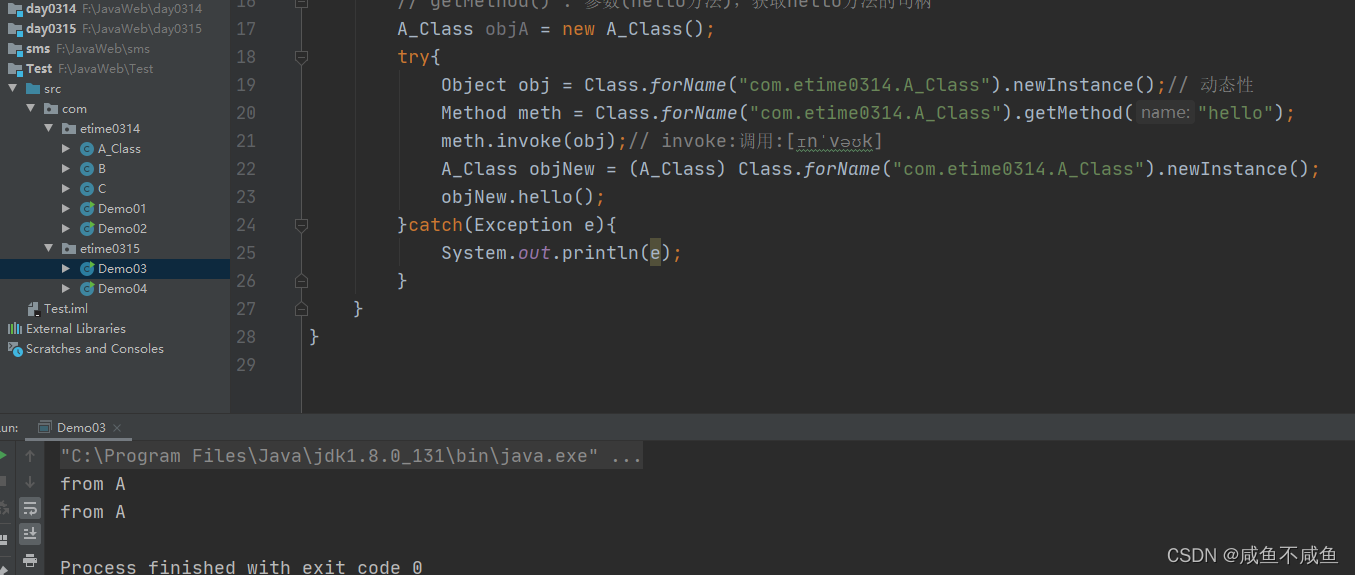Image resolution: width=1355 pixels, height=575 pixels.
Task: Expand the B class tree arrow
Action: [x=66, y=169]
